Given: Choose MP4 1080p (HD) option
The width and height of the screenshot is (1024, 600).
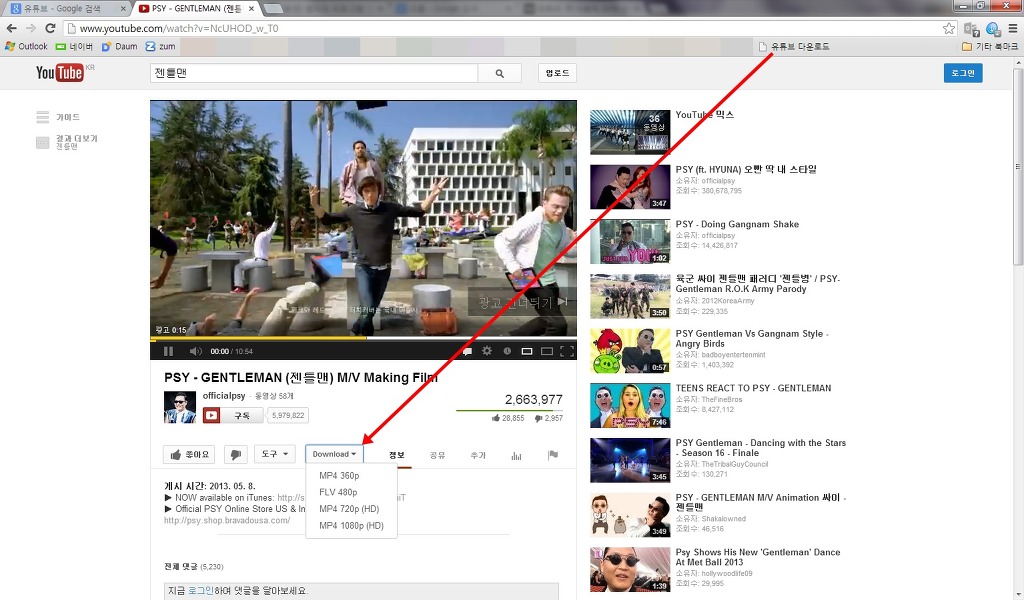Looking at the screenshot, I should click(x=351, y=526).
